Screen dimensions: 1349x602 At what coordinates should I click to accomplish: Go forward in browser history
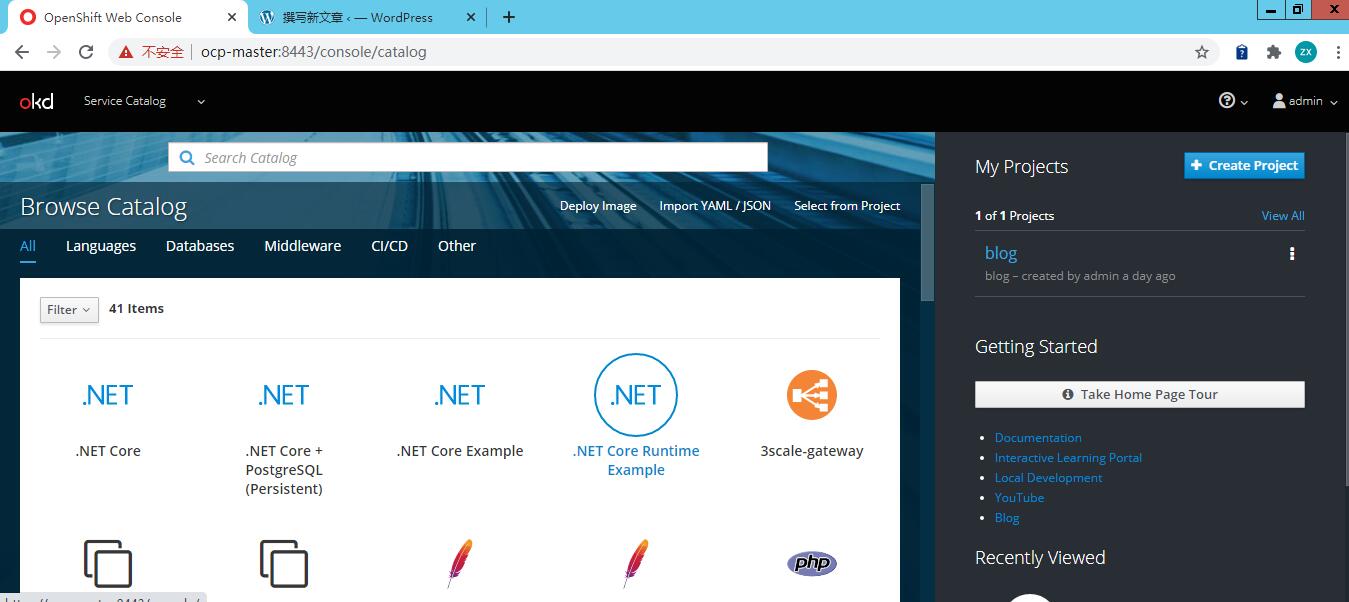tap(54, 52)
